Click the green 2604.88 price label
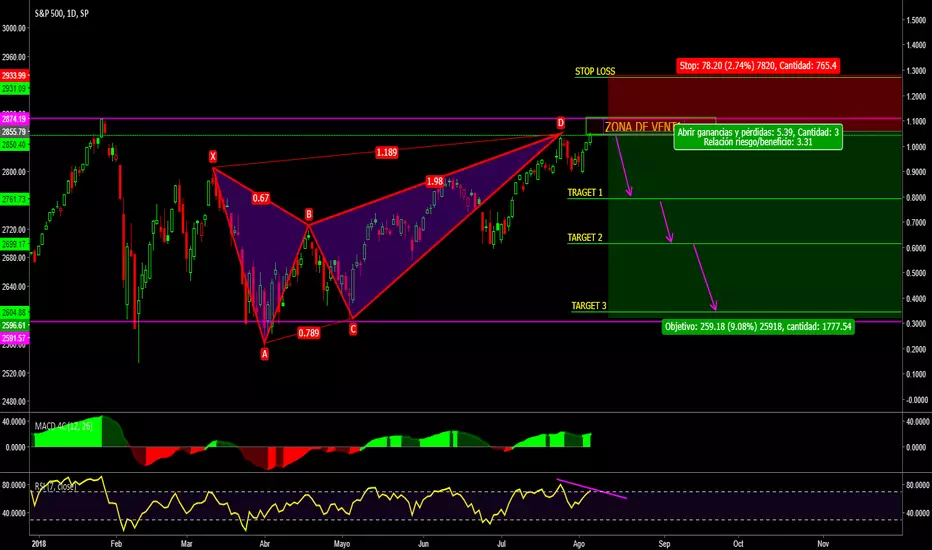This screenshot has height=550, width=932. (x=14, y=312)
